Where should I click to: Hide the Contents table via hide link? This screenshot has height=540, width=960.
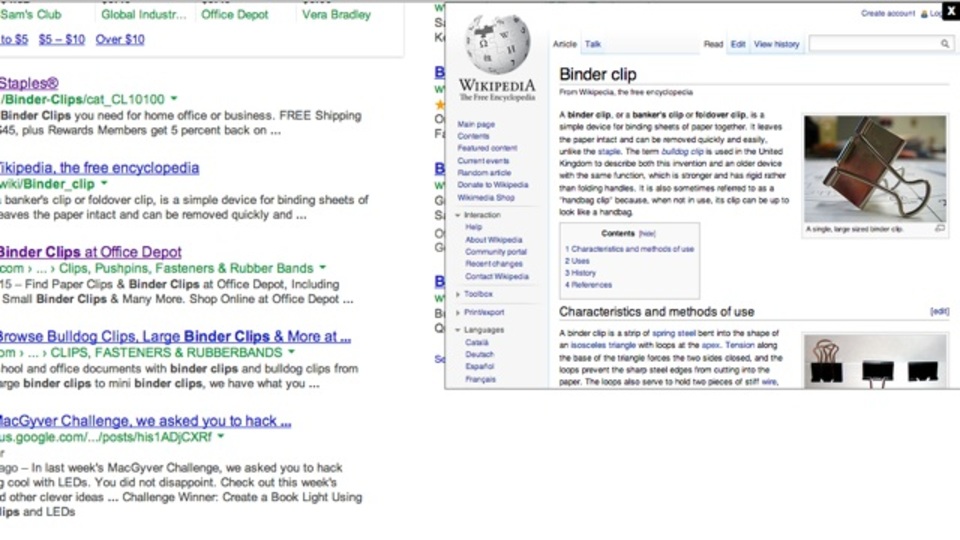coord(647,234)
